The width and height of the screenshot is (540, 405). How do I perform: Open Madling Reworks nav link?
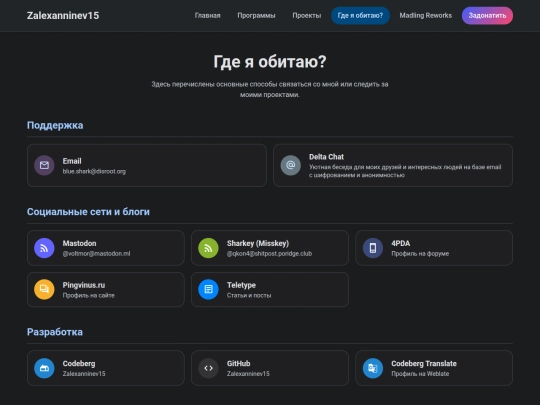click(426, 15)
